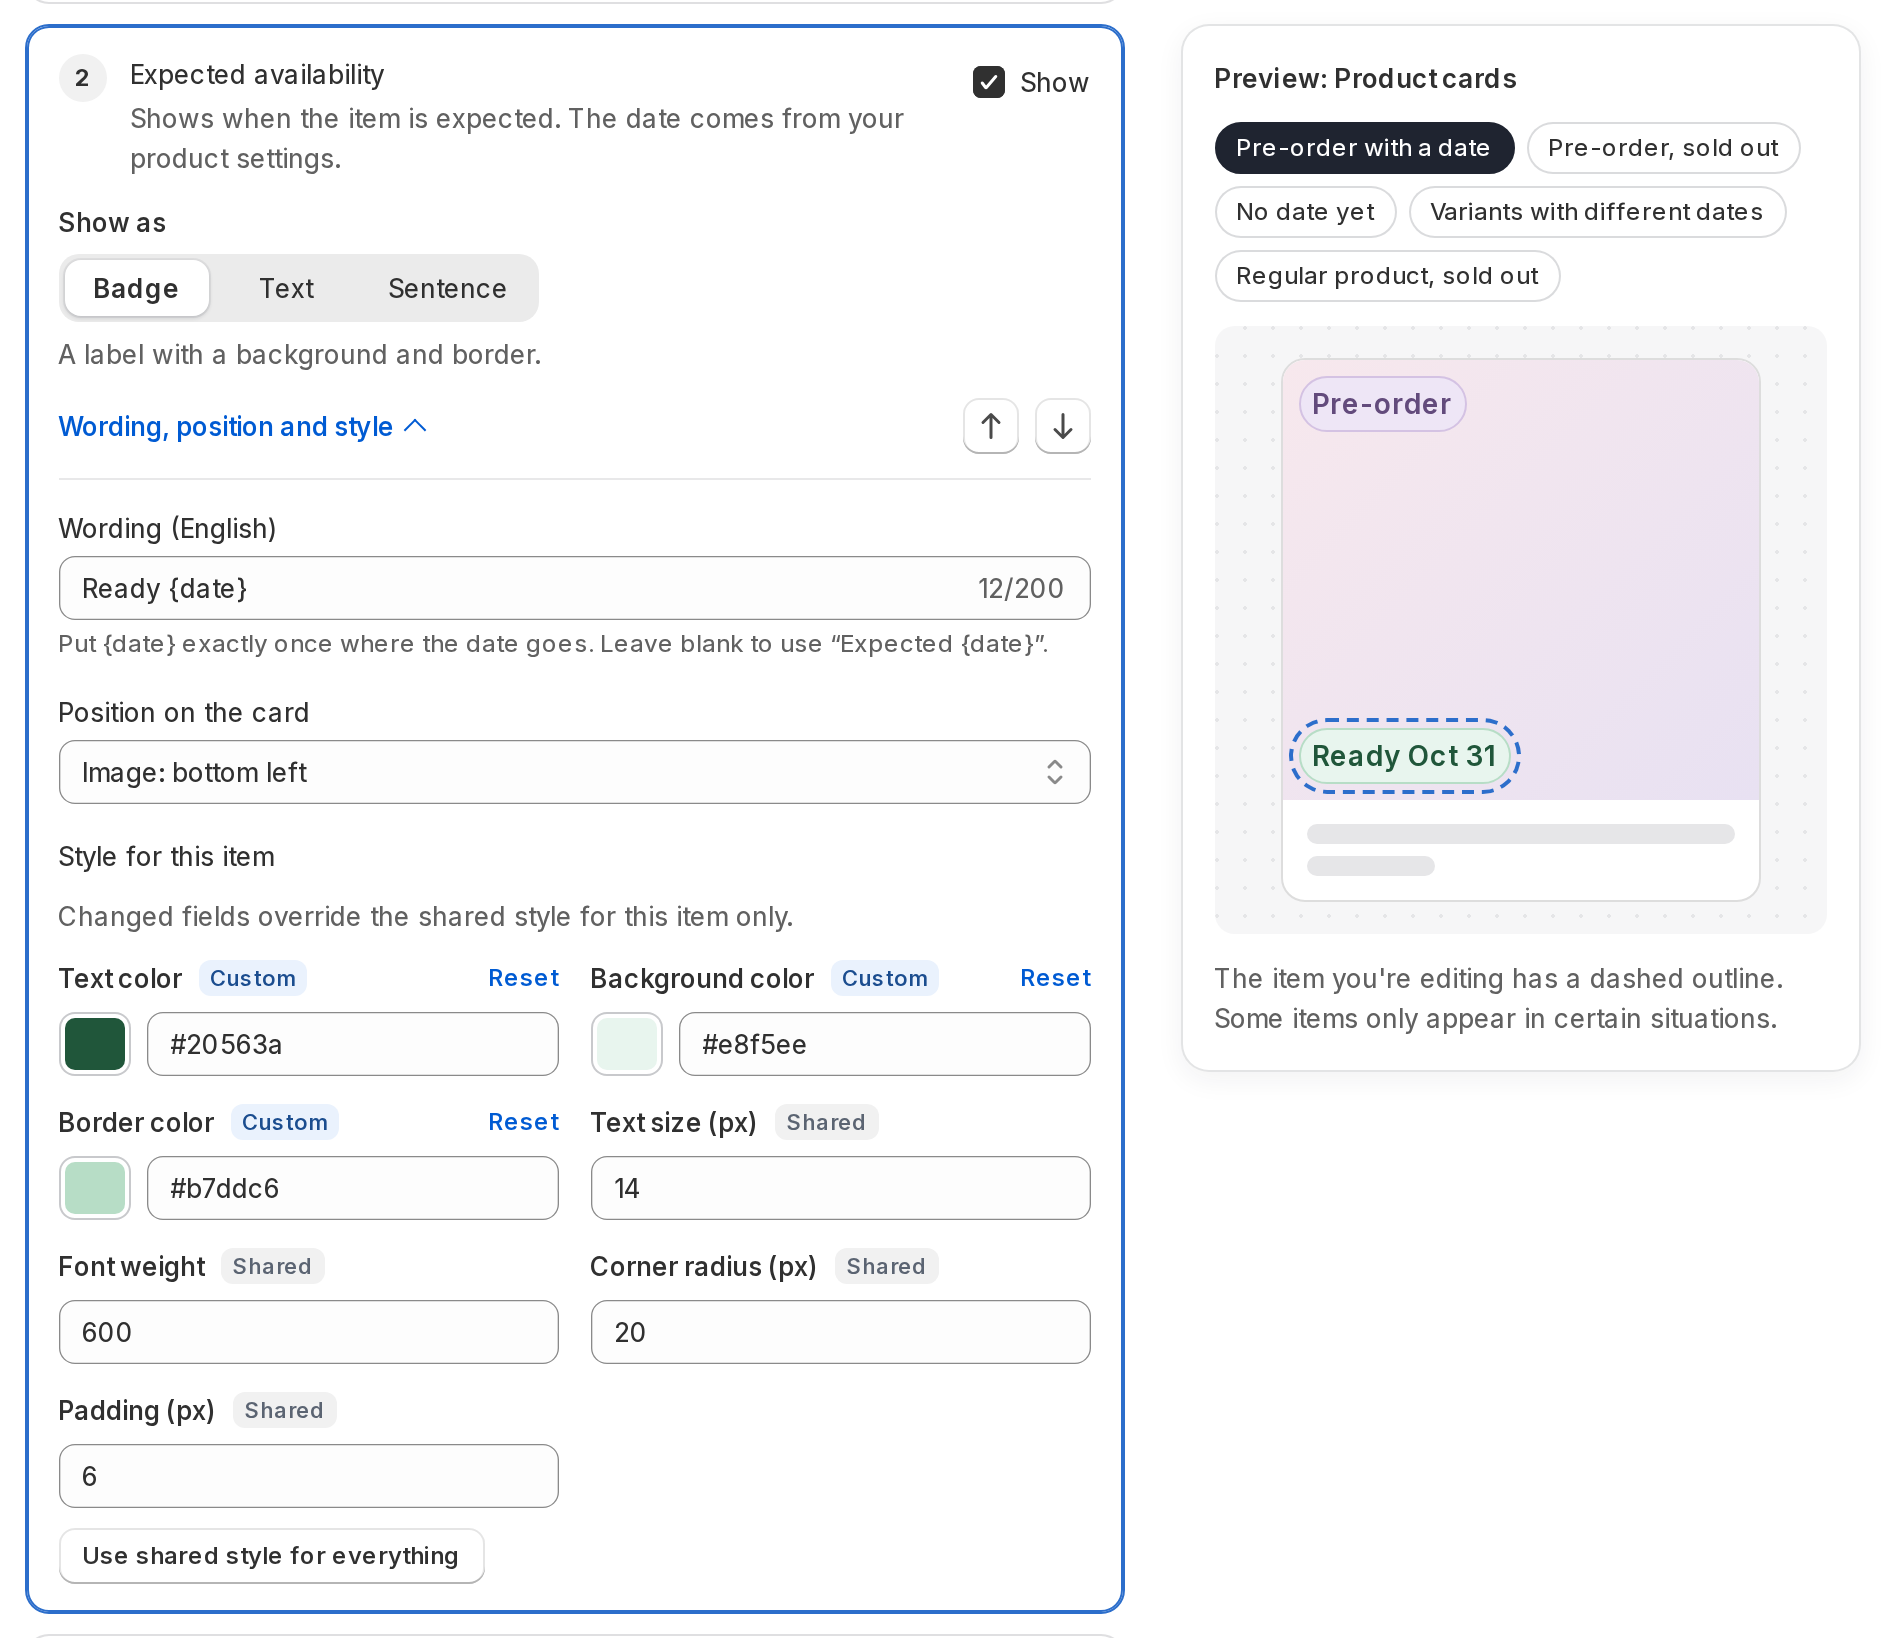
Task: Collapse Wording, position and style section
Action: 243,427
